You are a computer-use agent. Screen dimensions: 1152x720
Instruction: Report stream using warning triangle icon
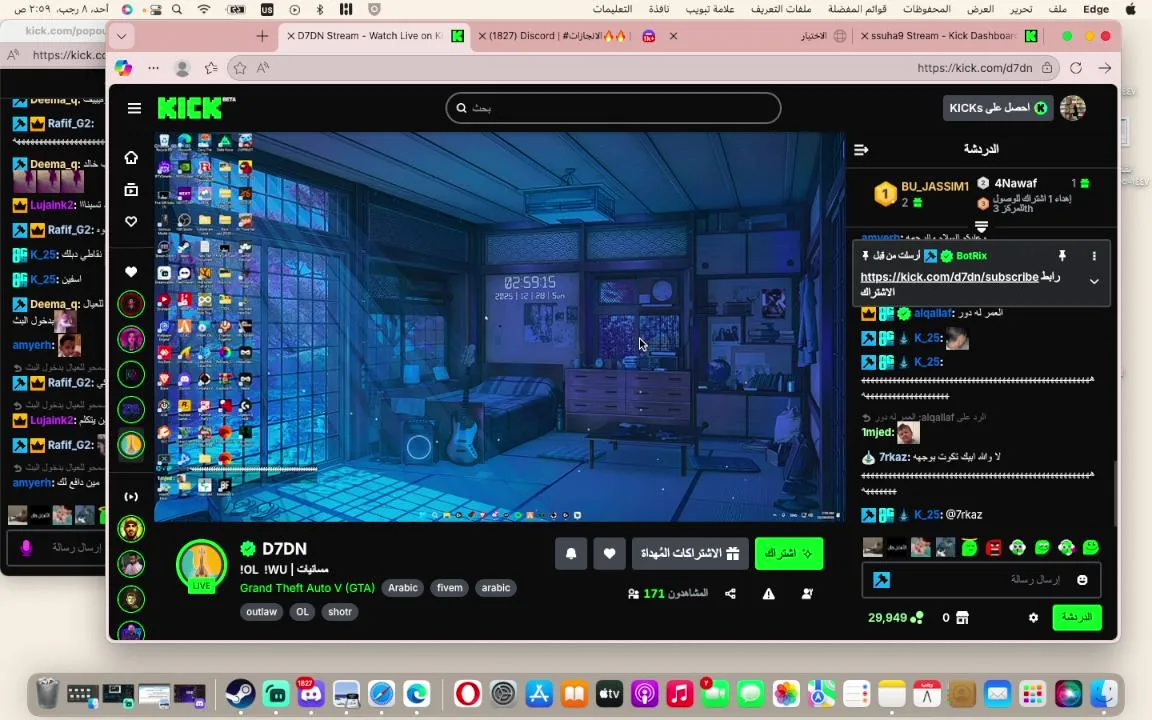click(768, 594)
